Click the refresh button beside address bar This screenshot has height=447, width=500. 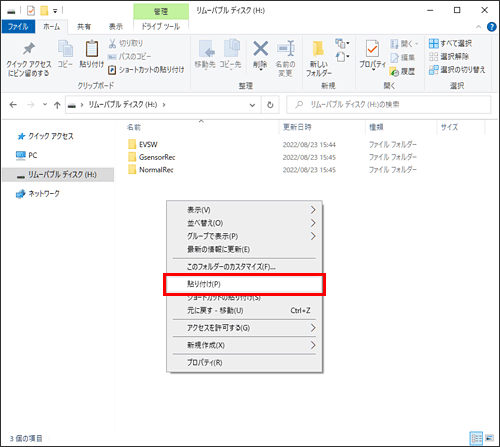[x=270, y=105]
